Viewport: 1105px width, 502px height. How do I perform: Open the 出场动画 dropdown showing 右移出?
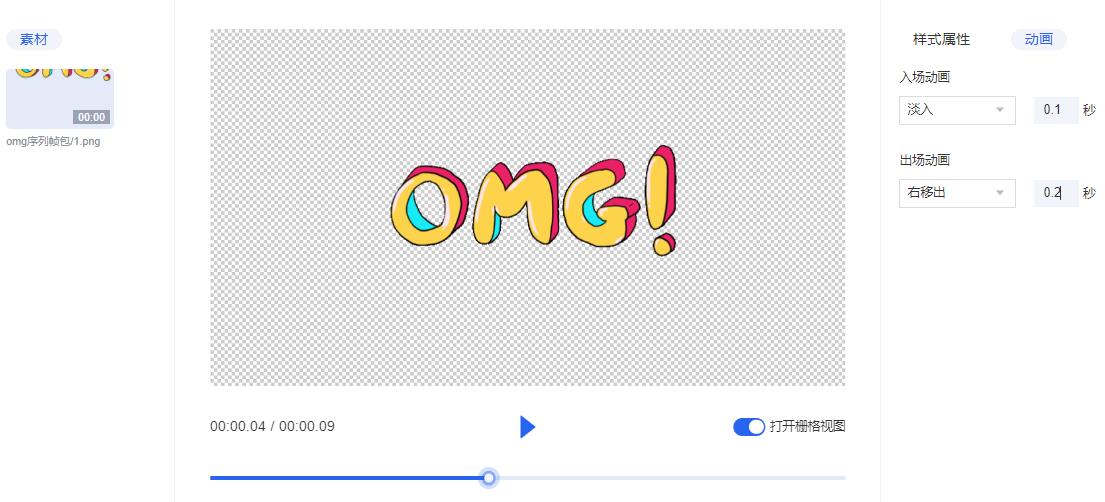[x=957, y=192]
